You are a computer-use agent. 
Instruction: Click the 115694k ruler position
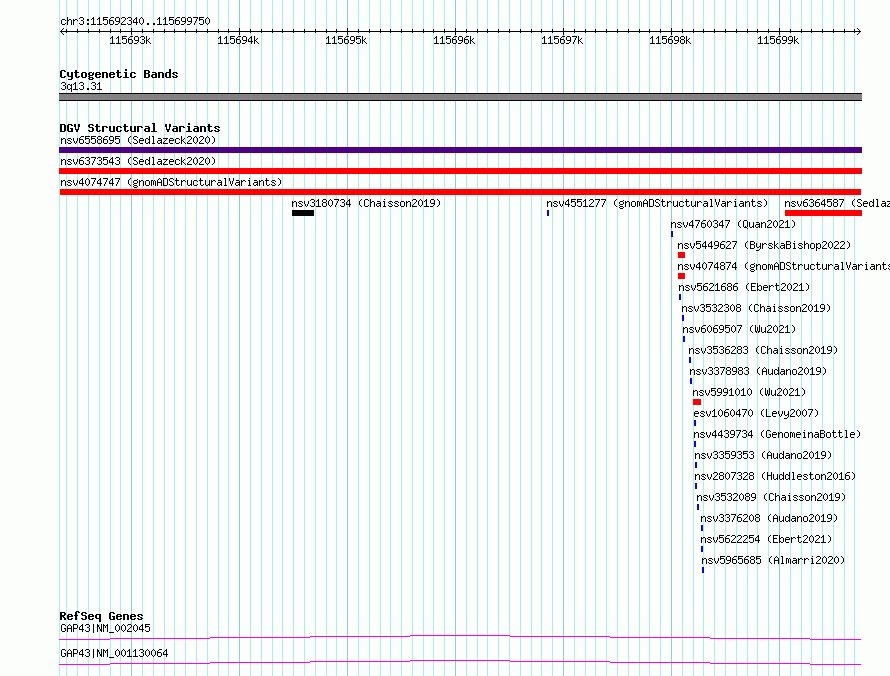pyautogui.click(x=238, y=40)
